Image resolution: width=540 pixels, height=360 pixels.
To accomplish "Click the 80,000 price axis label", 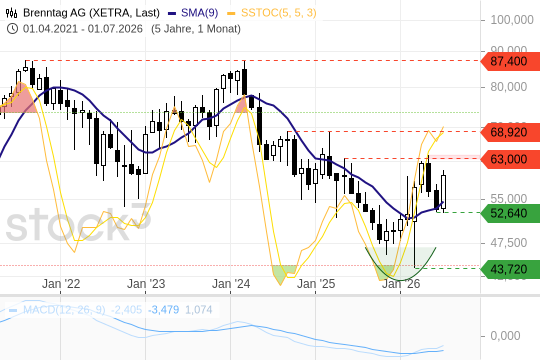I will point(509,86).
